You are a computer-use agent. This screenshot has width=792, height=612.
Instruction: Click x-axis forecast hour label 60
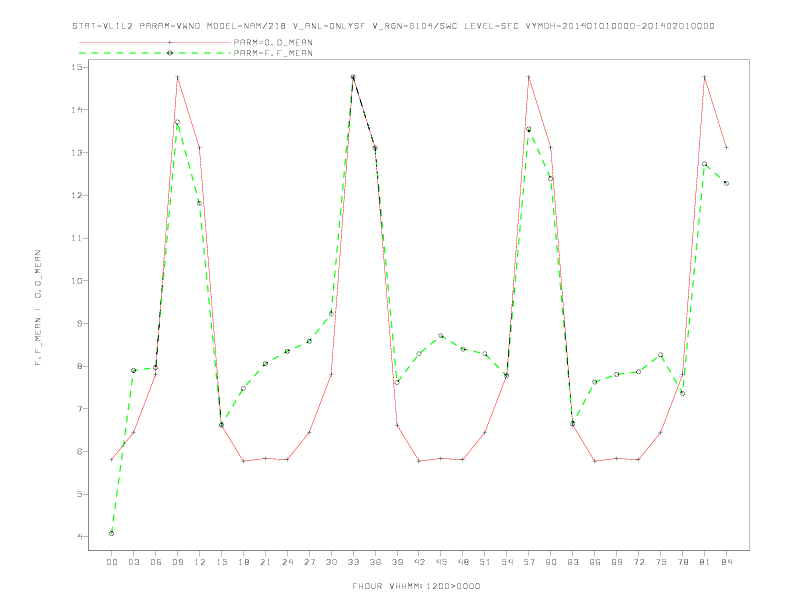pos(551,562)
